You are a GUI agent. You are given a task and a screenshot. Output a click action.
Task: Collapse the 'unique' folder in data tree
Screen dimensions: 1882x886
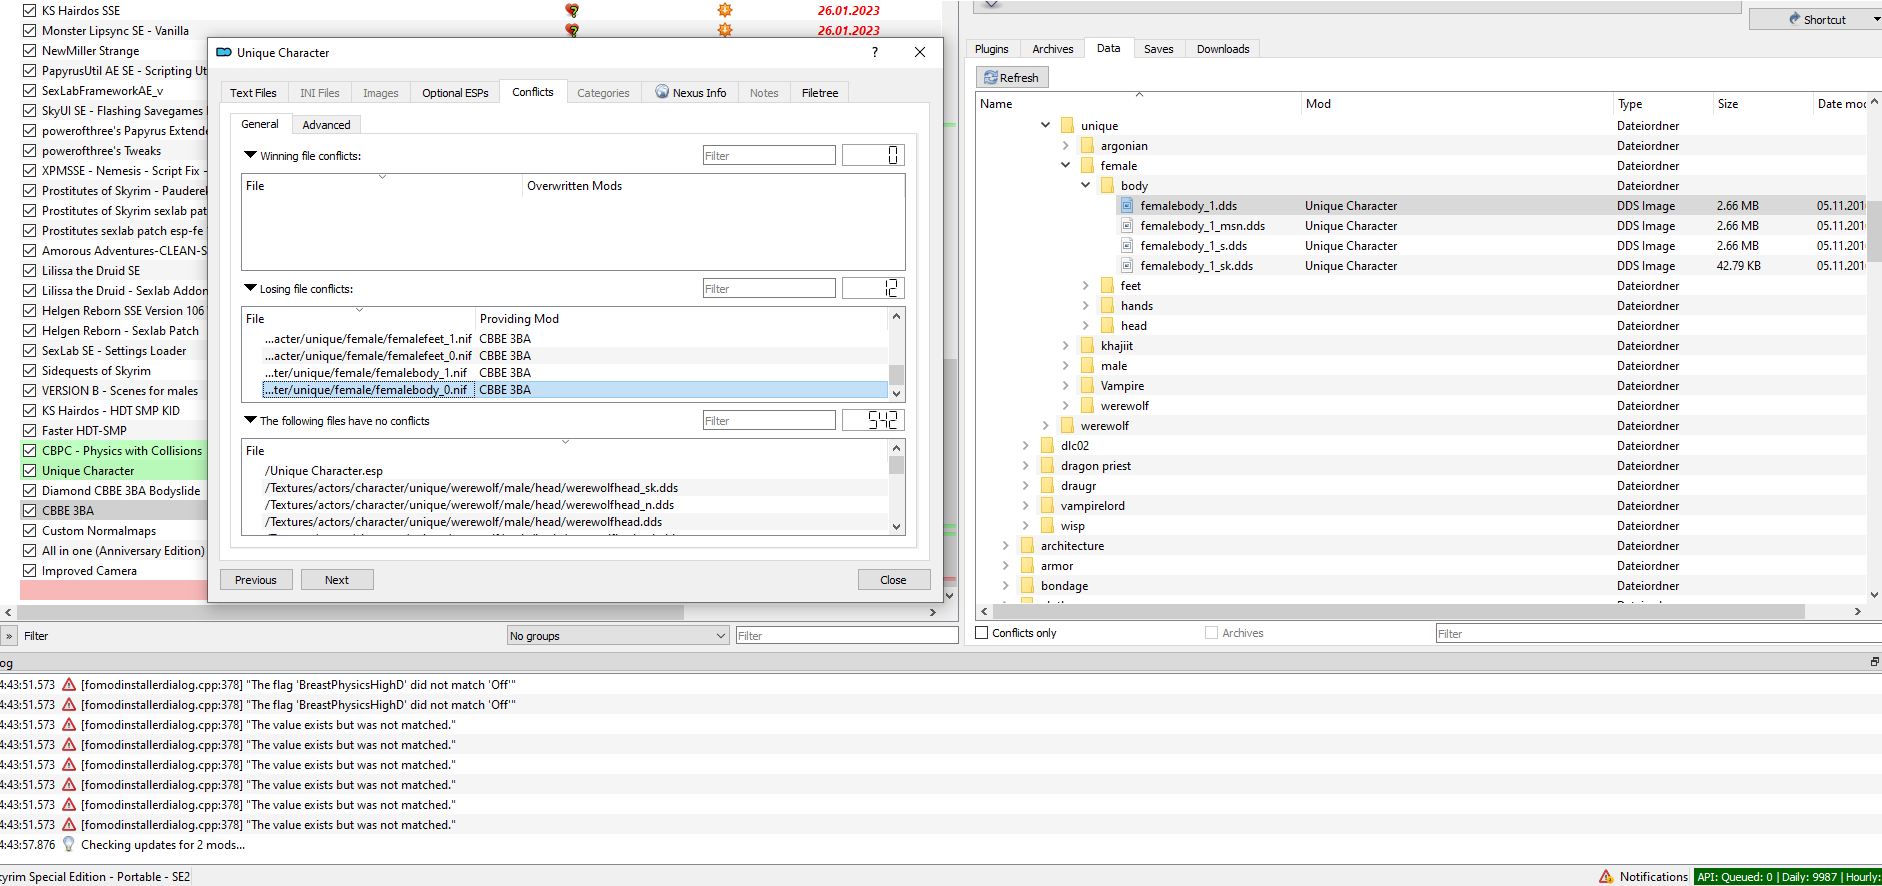[x=1046, y=126]
